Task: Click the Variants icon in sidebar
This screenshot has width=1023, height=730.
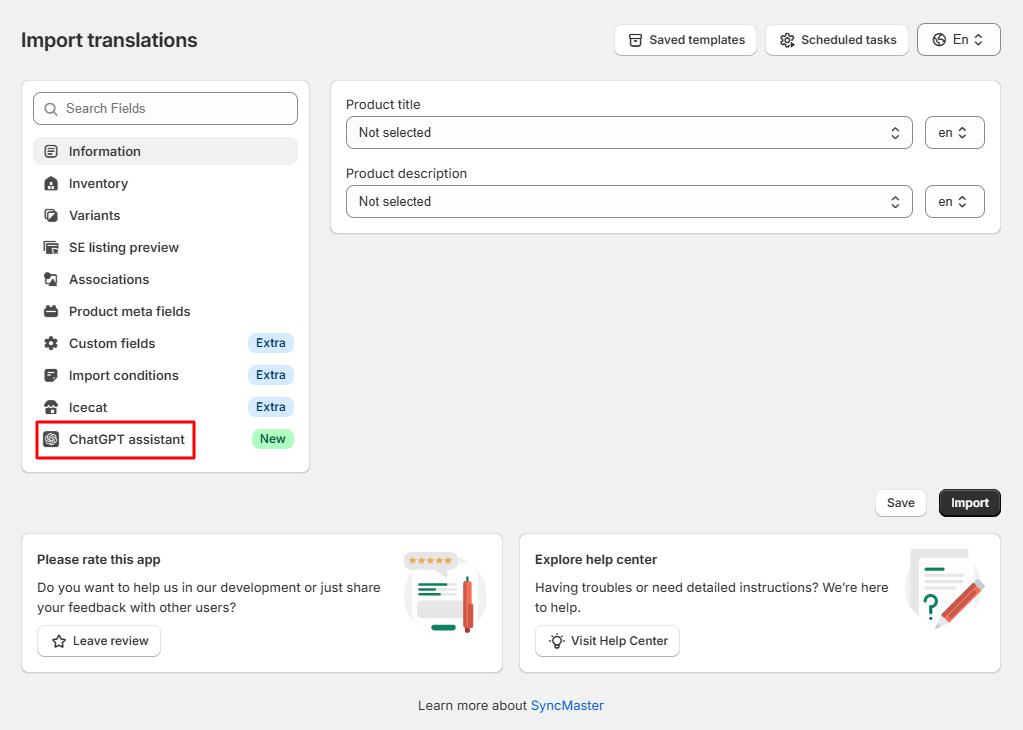Action: [x=51, y=215]
